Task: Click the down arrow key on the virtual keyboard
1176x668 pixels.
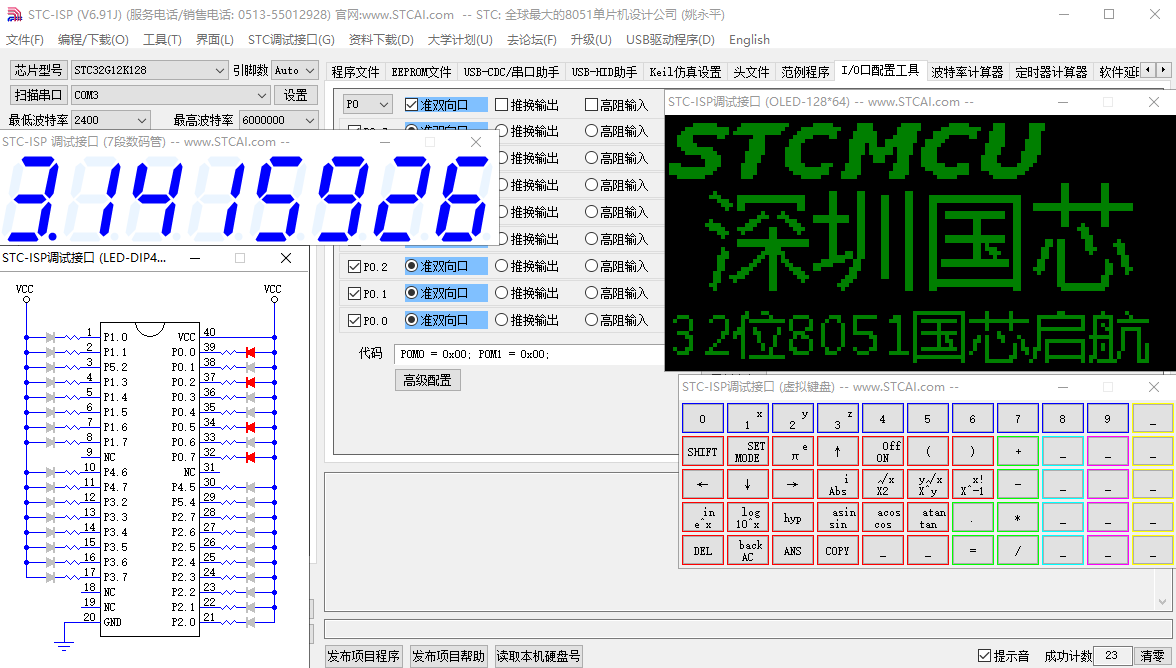Action: [748, 484]
